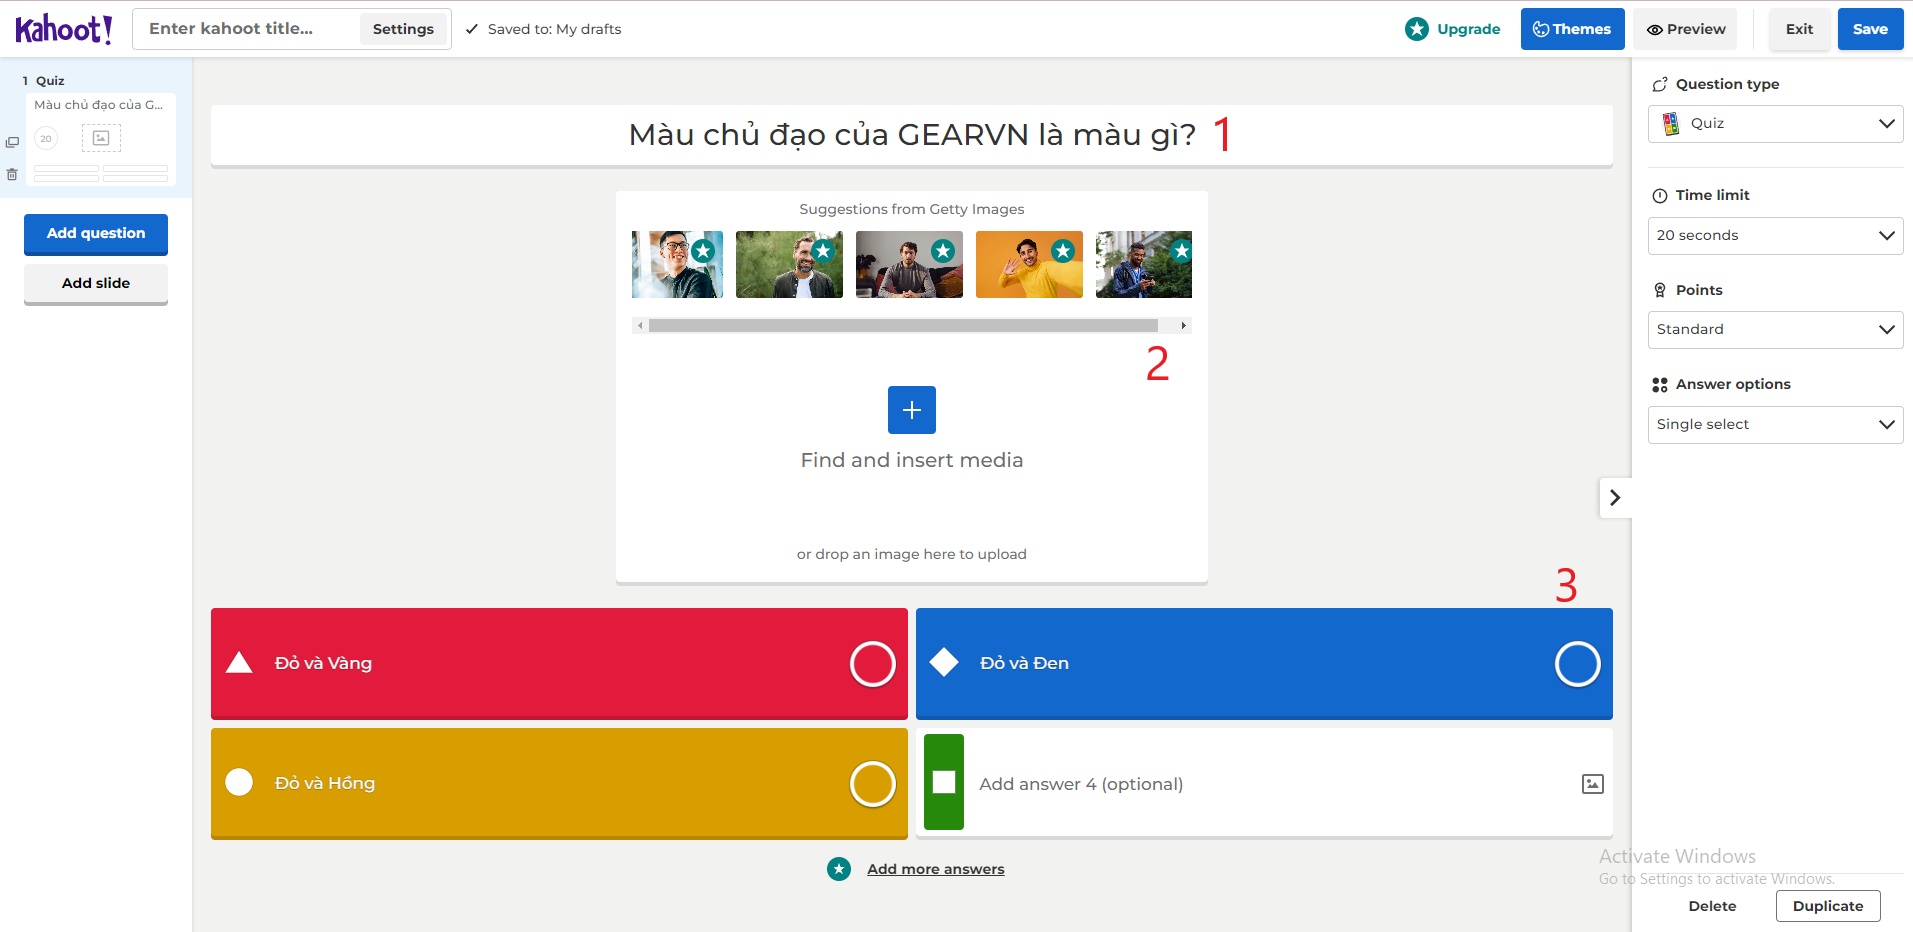1913x932 pixels.
Task: Click the medal icon by Points
Action: tap(1660, 290)
